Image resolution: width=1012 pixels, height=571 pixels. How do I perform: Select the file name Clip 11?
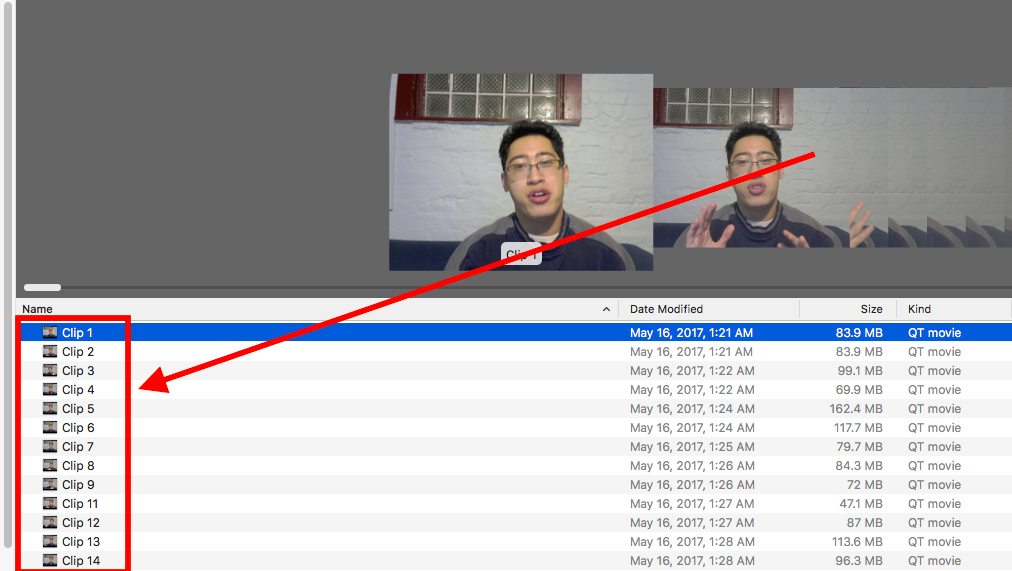click(80, 503)
